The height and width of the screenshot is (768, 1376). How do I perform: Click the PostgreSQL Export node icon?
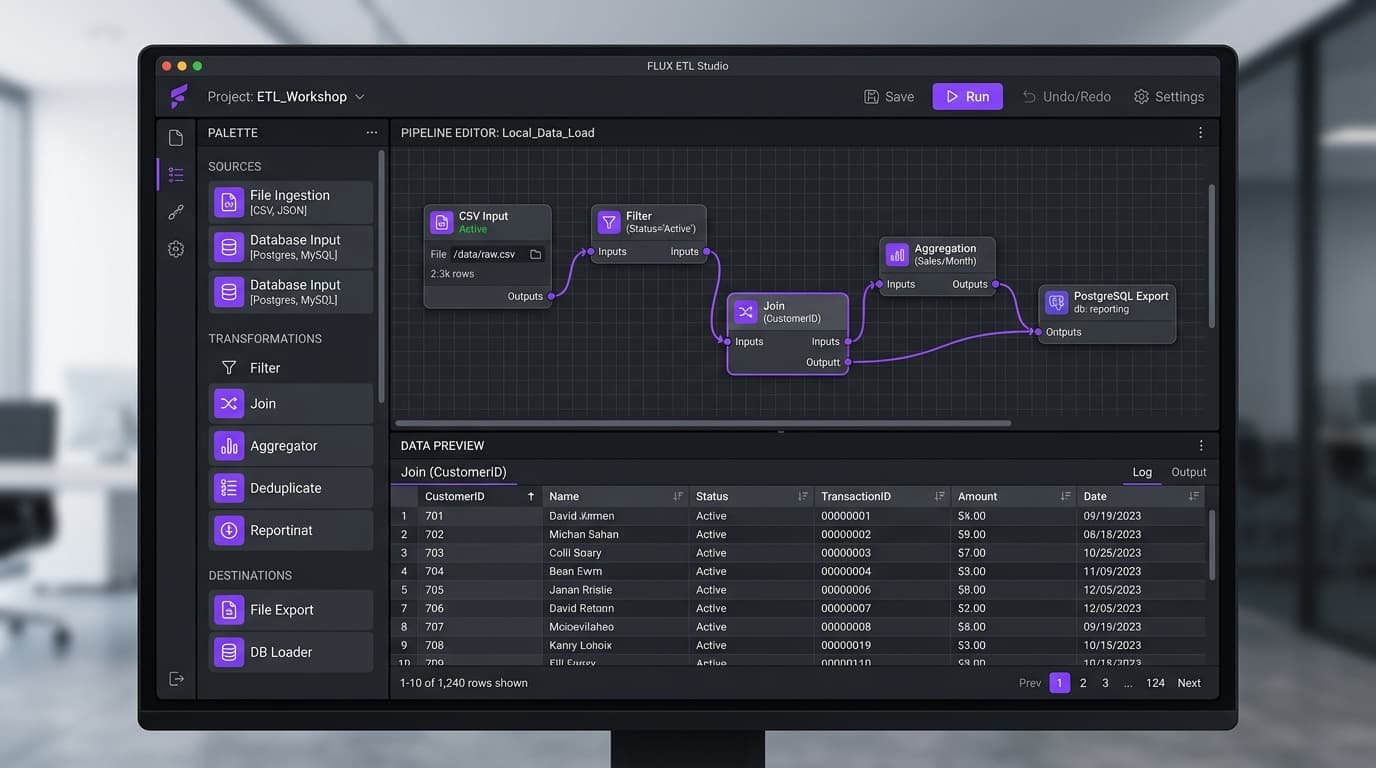point(1056,302)
